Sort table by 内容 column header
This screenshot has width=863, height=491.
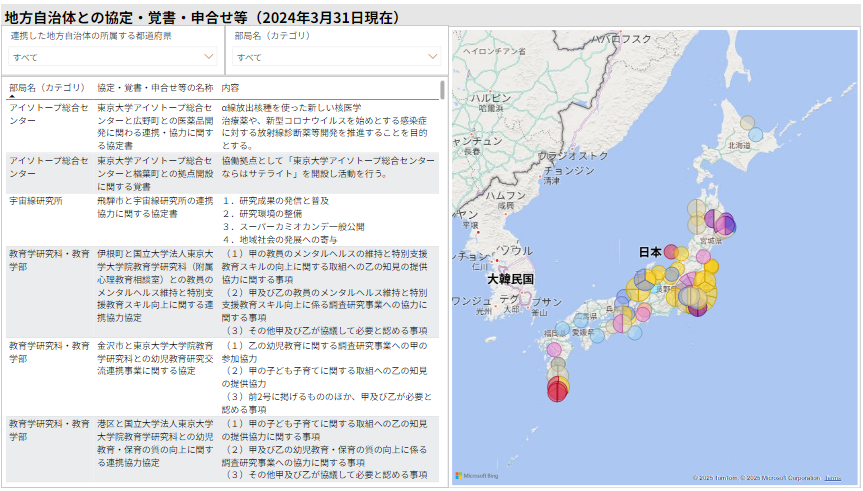(231, 88)
